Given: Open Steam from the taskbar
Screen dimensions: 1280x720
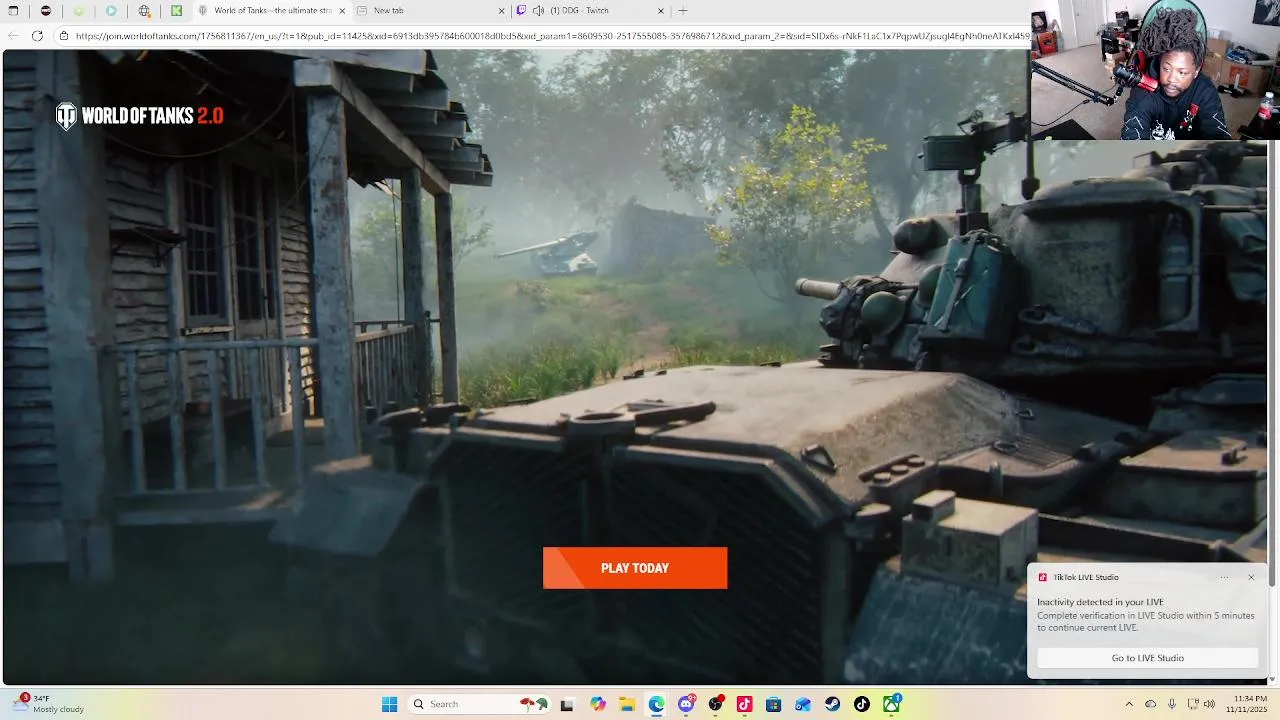Looking at the screenshot, I should (x=832, y=704).
